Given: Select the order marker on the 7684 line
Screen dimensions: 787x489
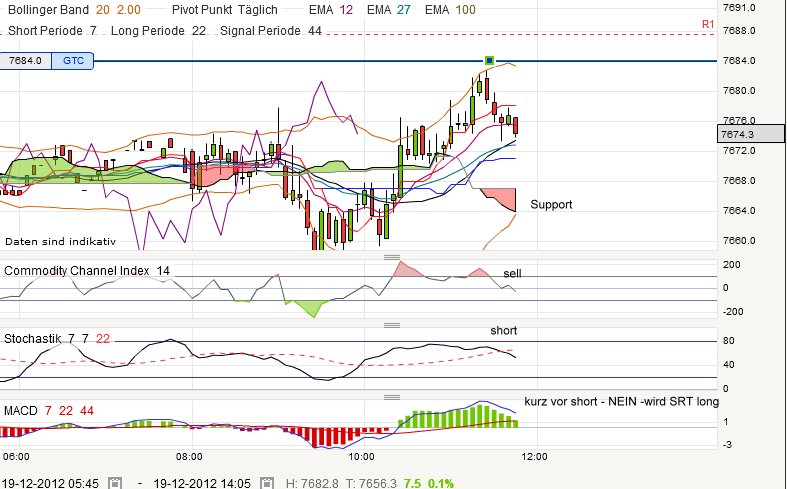Looking at the screenshot, I should click(489, 61).
